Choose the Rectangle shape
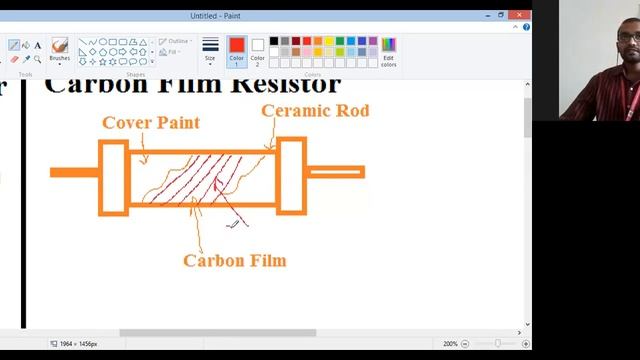Image resolution: width=640 pixels, height=360 pixels. 113,42
